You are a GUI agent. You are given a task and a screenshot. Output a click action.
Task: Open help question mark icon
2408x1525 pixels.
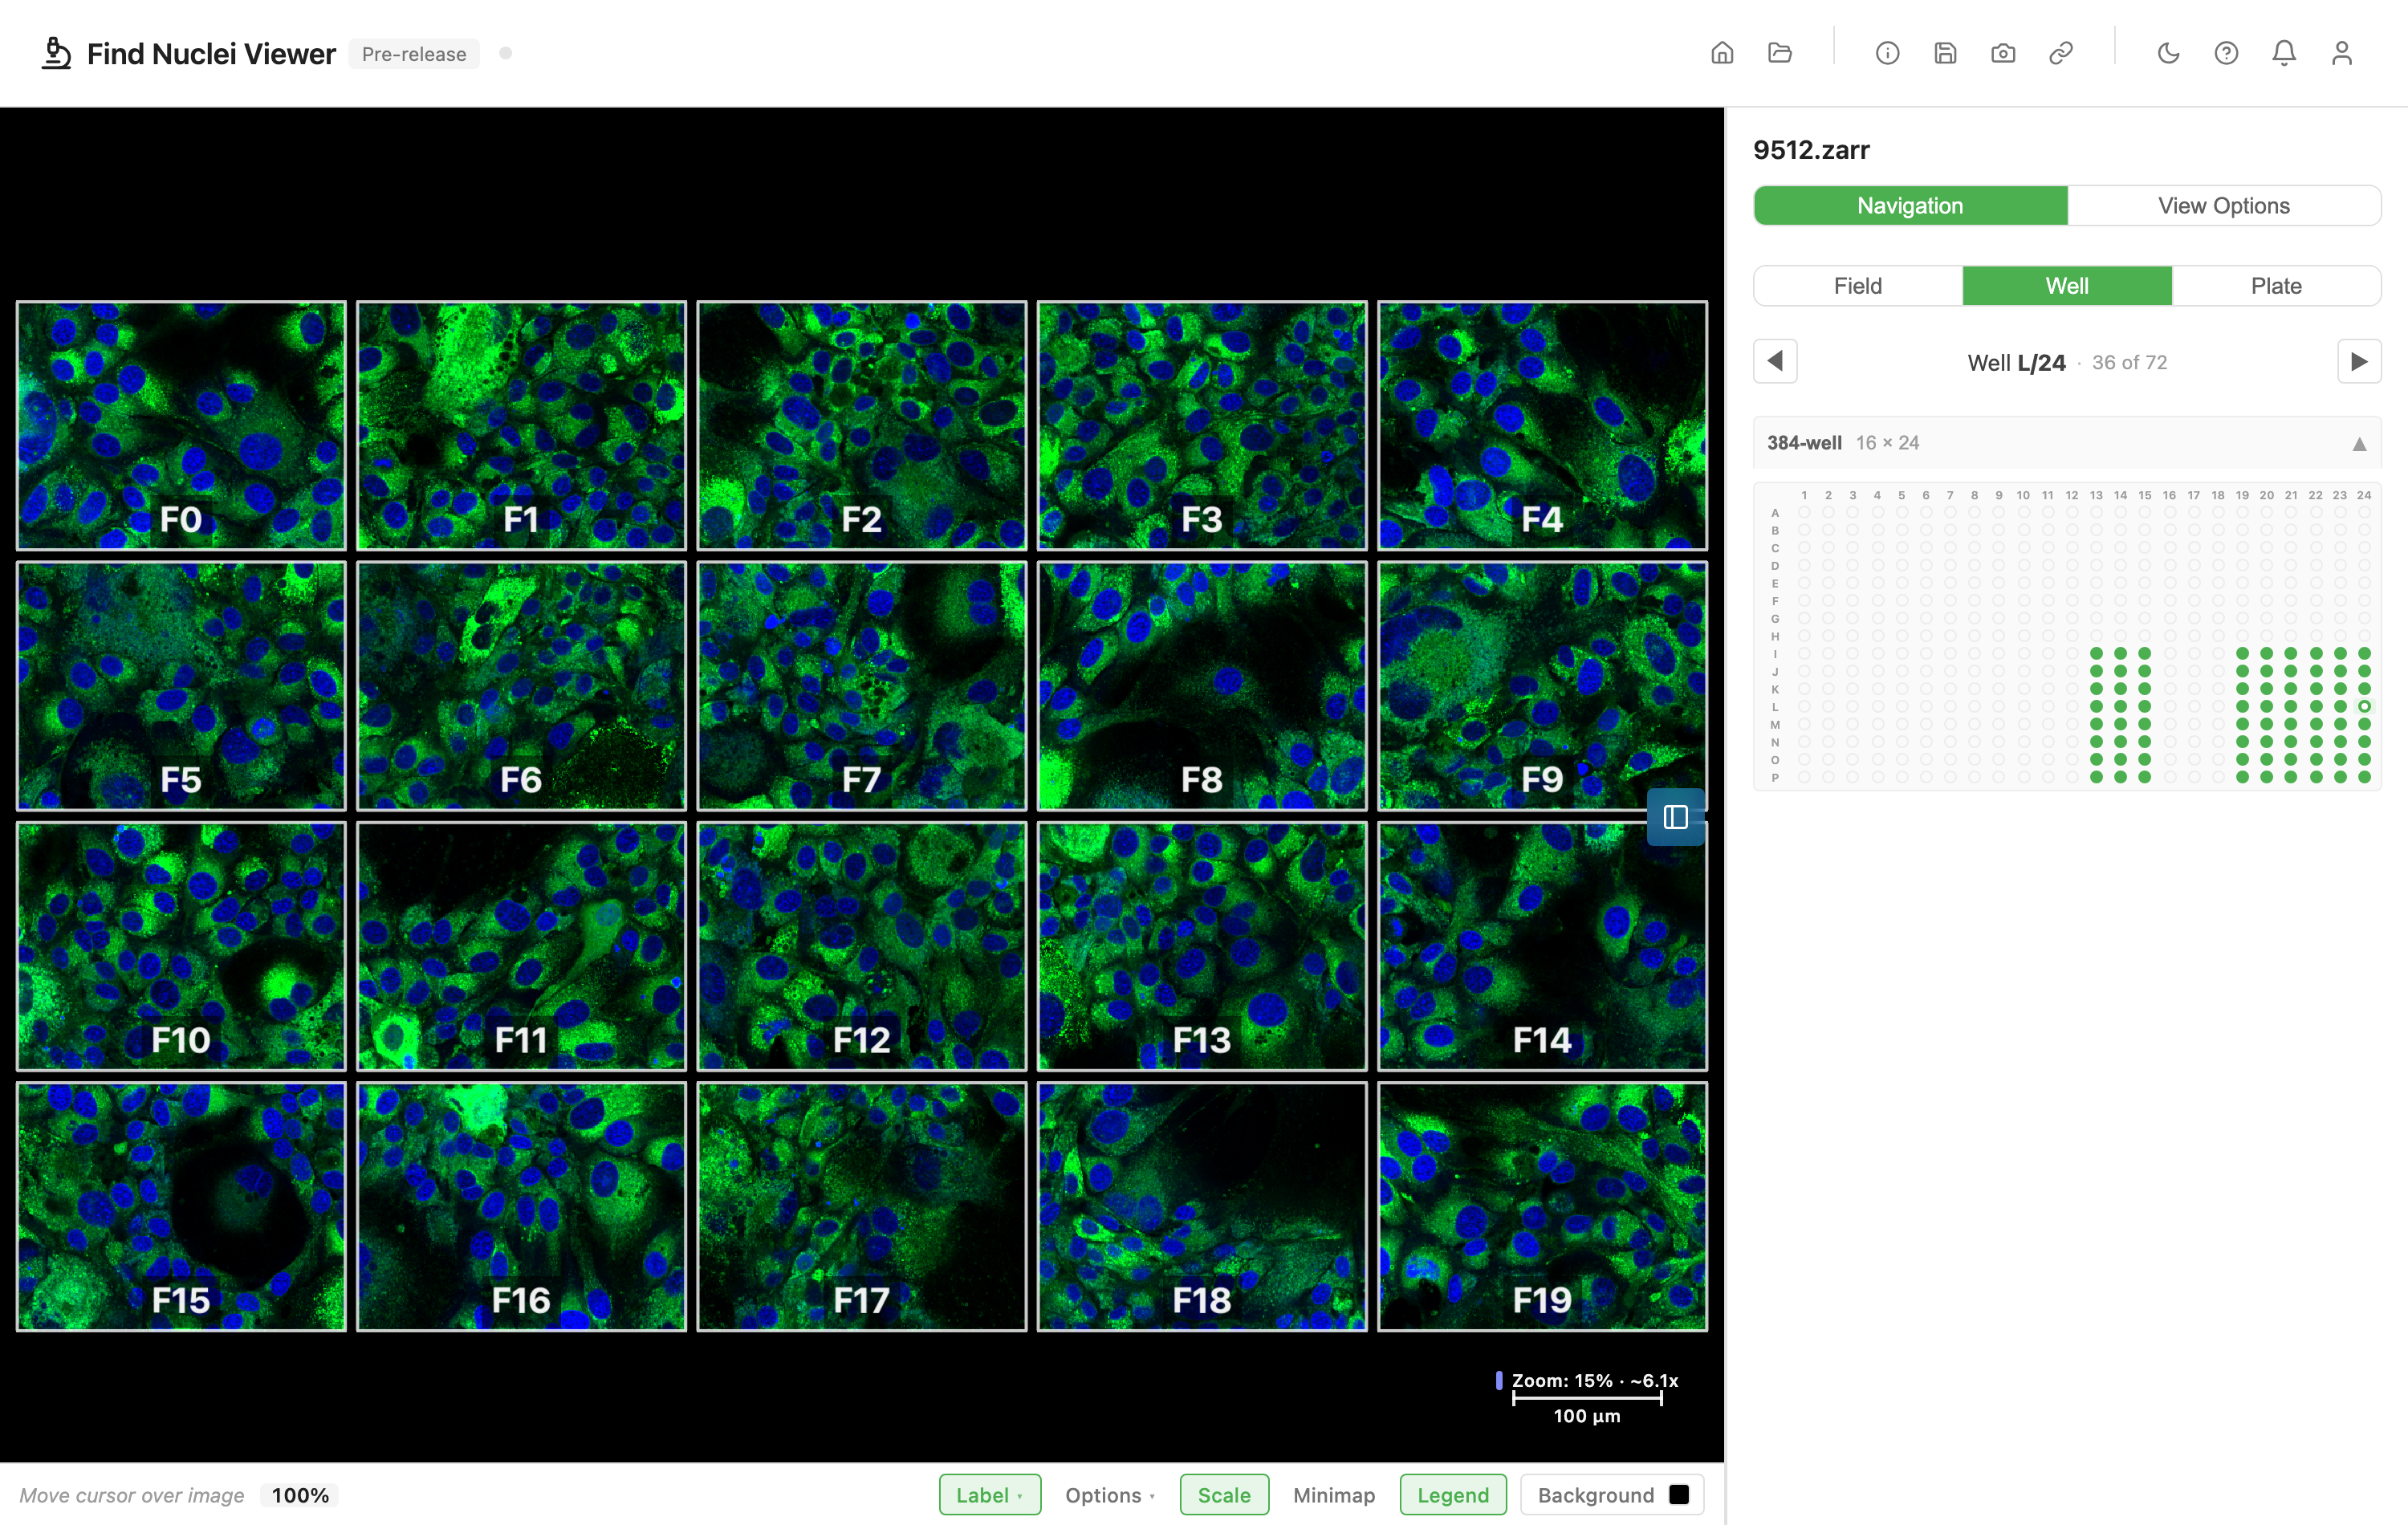2226,53
